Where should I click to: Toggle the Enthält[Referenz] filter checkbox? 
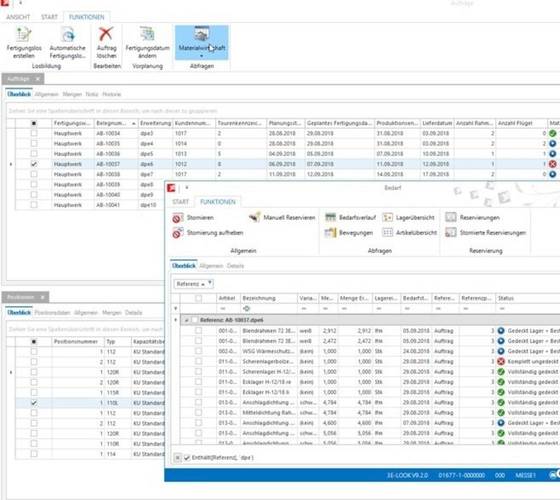[187, 458]
